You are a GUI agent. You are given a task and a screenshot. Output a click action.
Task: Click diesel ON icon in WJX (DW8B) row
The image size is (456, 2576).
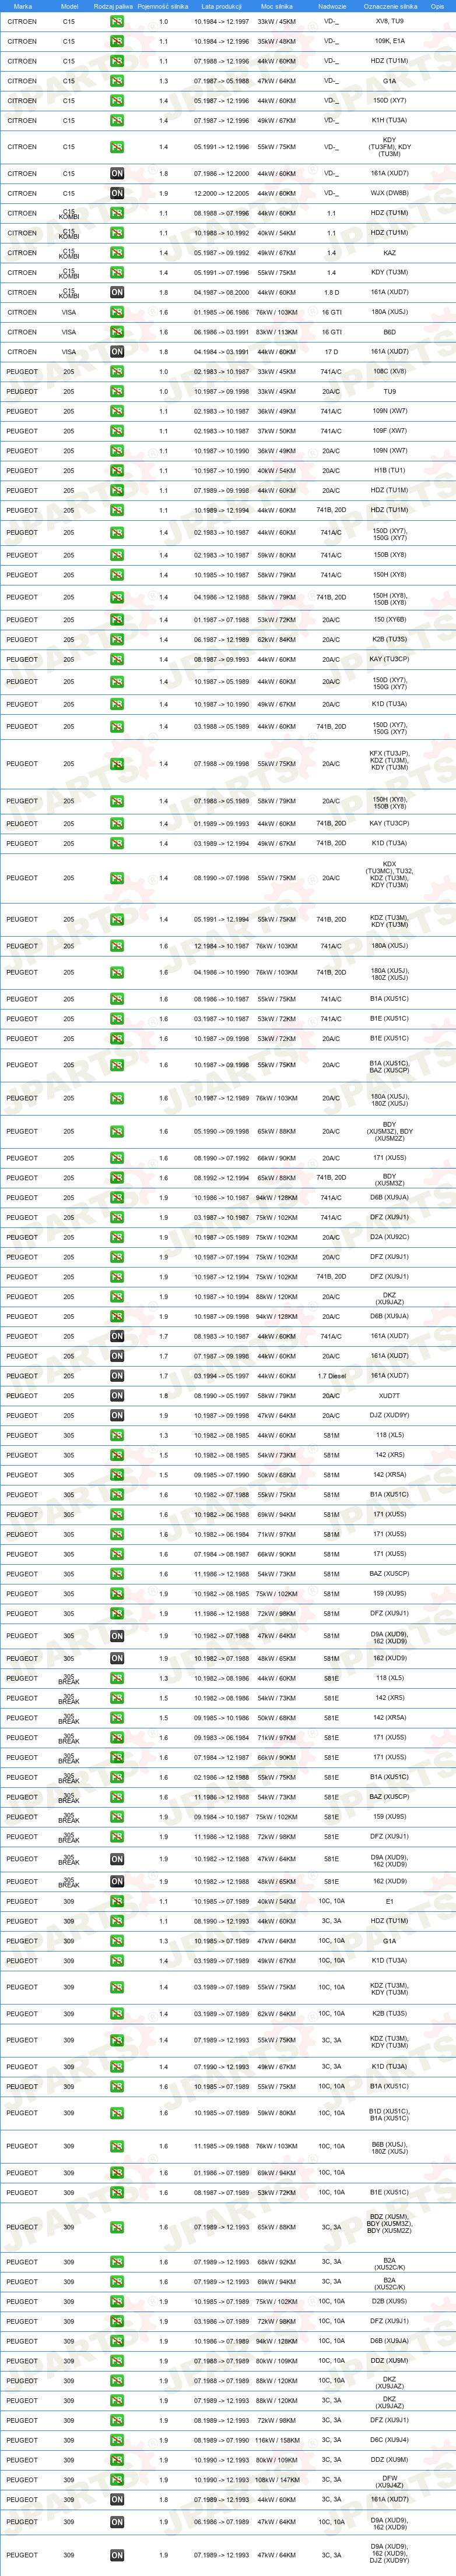tap(117, 193)
